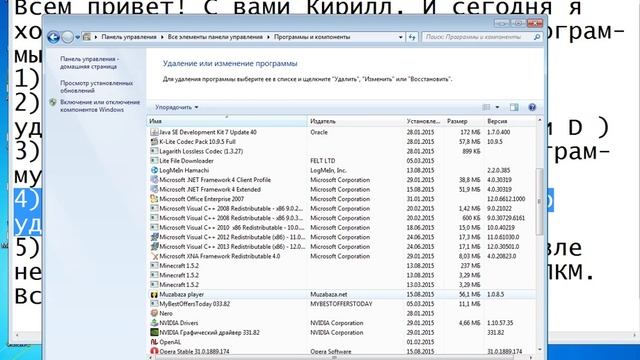Image resolution: width=640 pixels, height=360 pixels.
Task: Click 'Muzabaza.net' publisher cell
Action: click(329, 294)
